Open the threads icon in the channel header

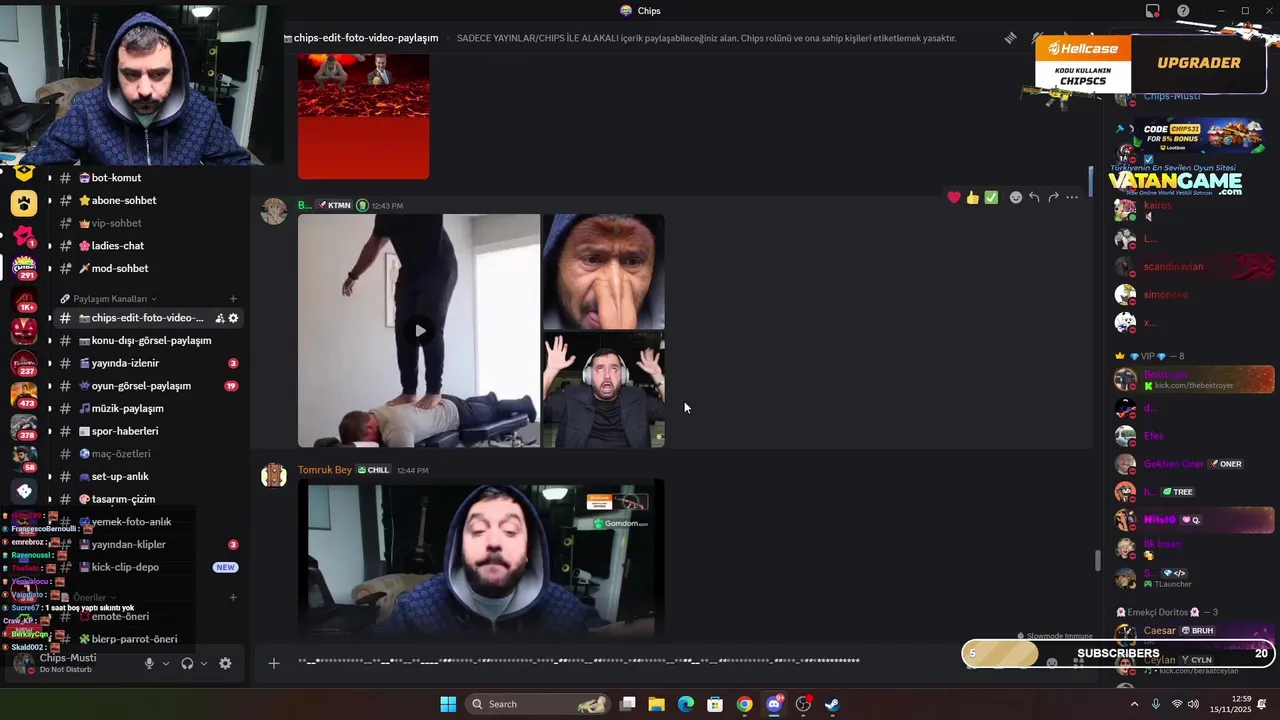coord(1010,38)
